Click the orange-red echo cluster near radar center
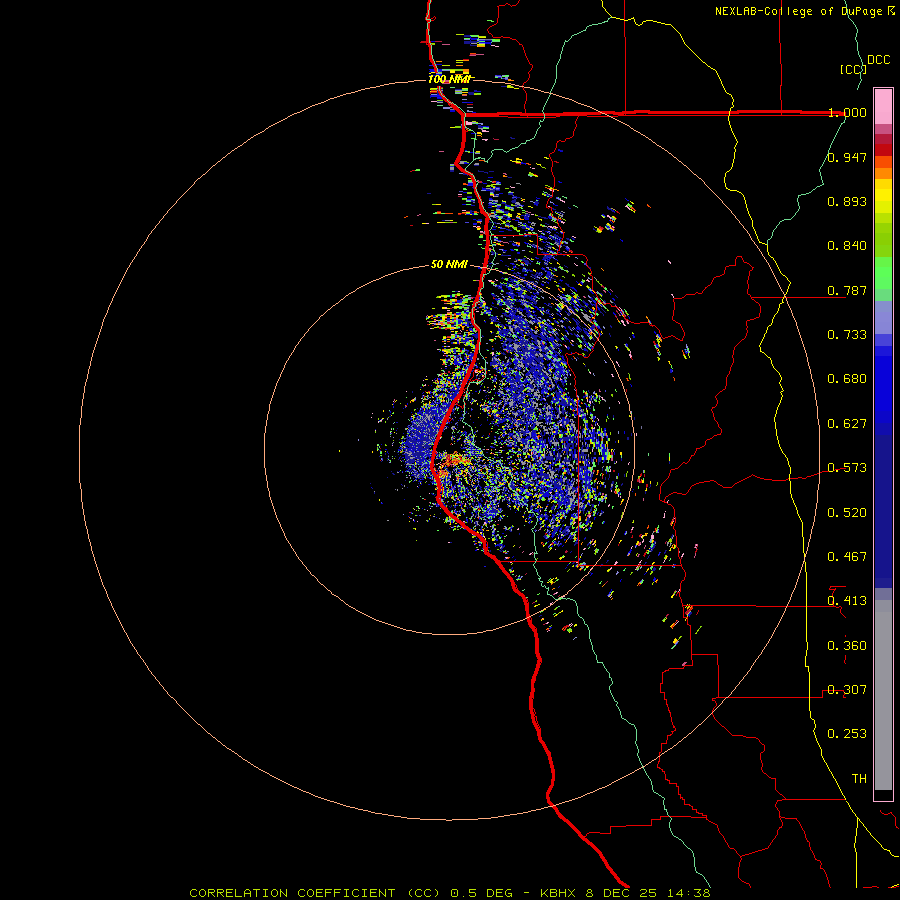Screen dimensions: 900x900 [455, 460]
